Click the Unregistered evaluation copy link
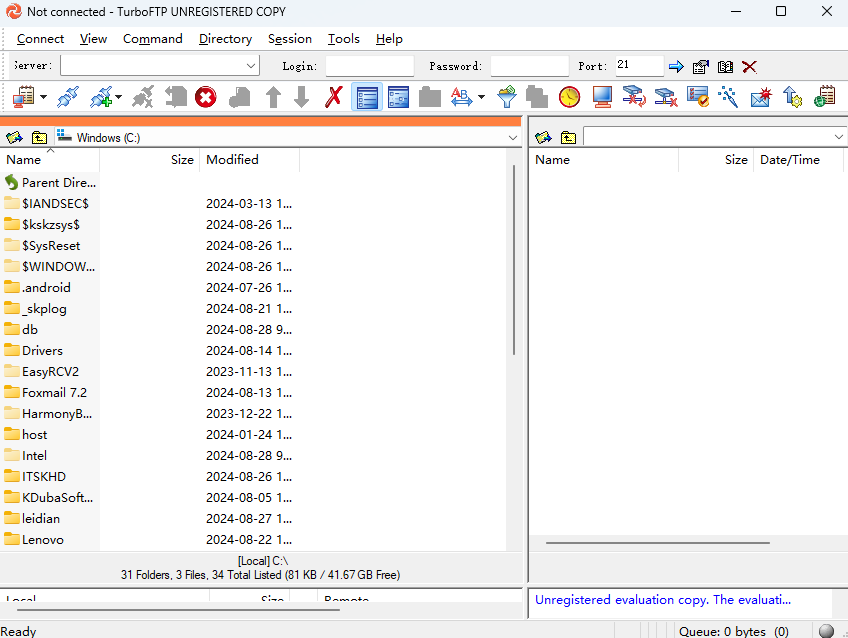 tap(662, 600)
